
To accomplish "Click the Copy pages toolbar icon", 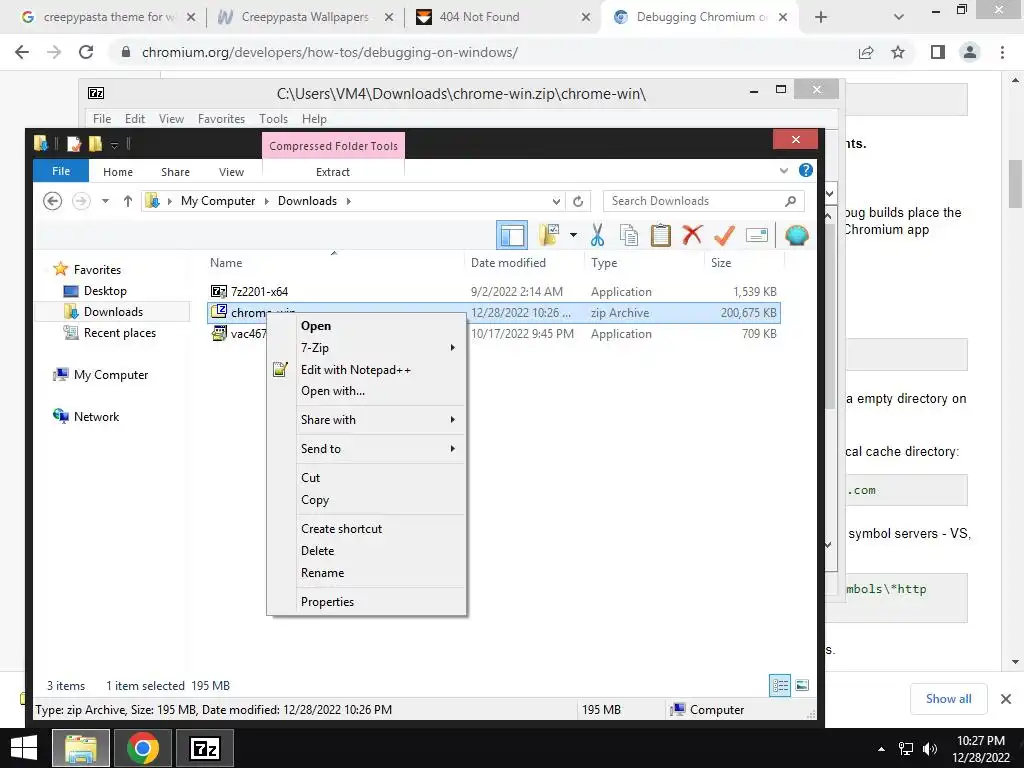I will pyautogui.click(x=629, y=235).
